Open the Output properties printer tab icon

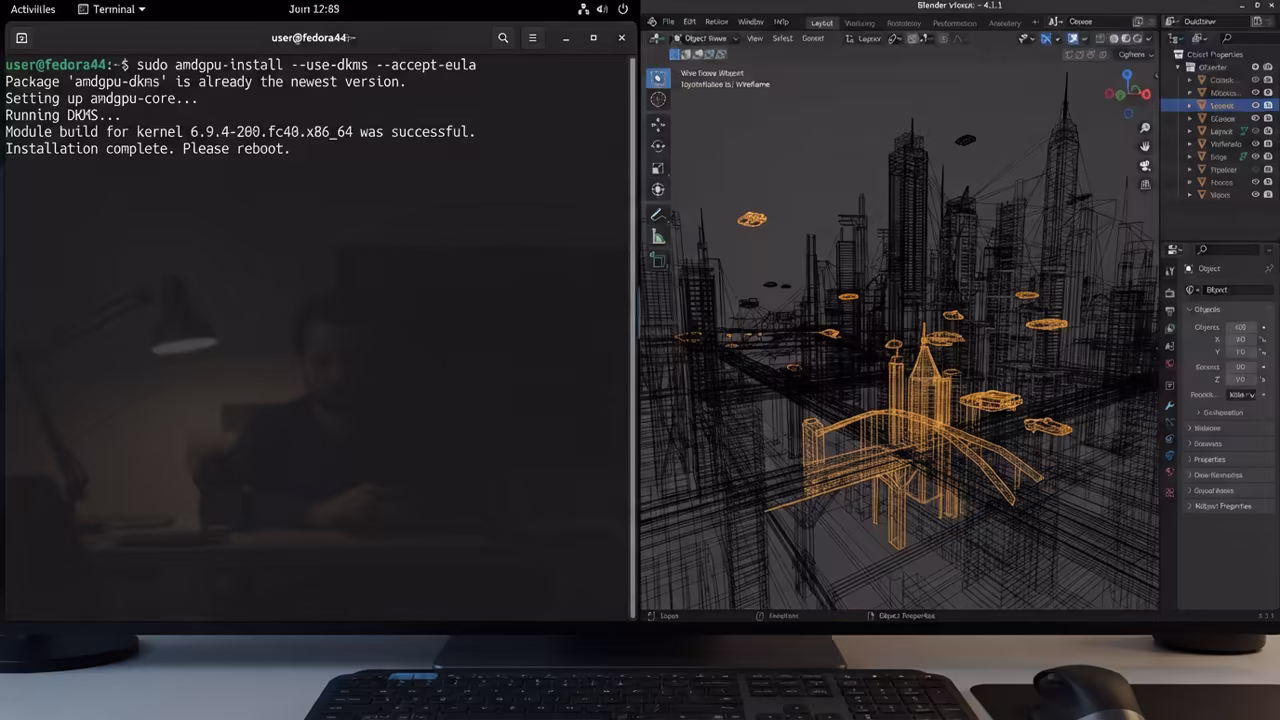click(1170, 310)
